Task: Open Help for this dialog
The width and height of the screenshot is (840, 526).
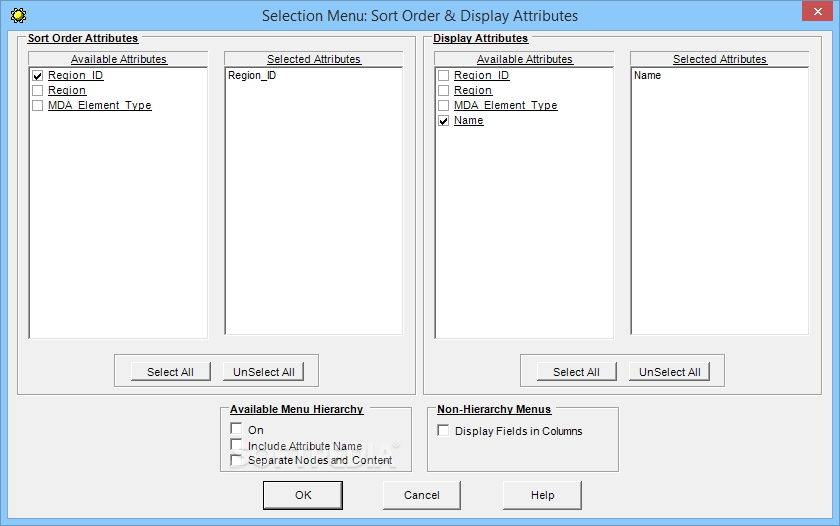Action: [x=542, y=495]
